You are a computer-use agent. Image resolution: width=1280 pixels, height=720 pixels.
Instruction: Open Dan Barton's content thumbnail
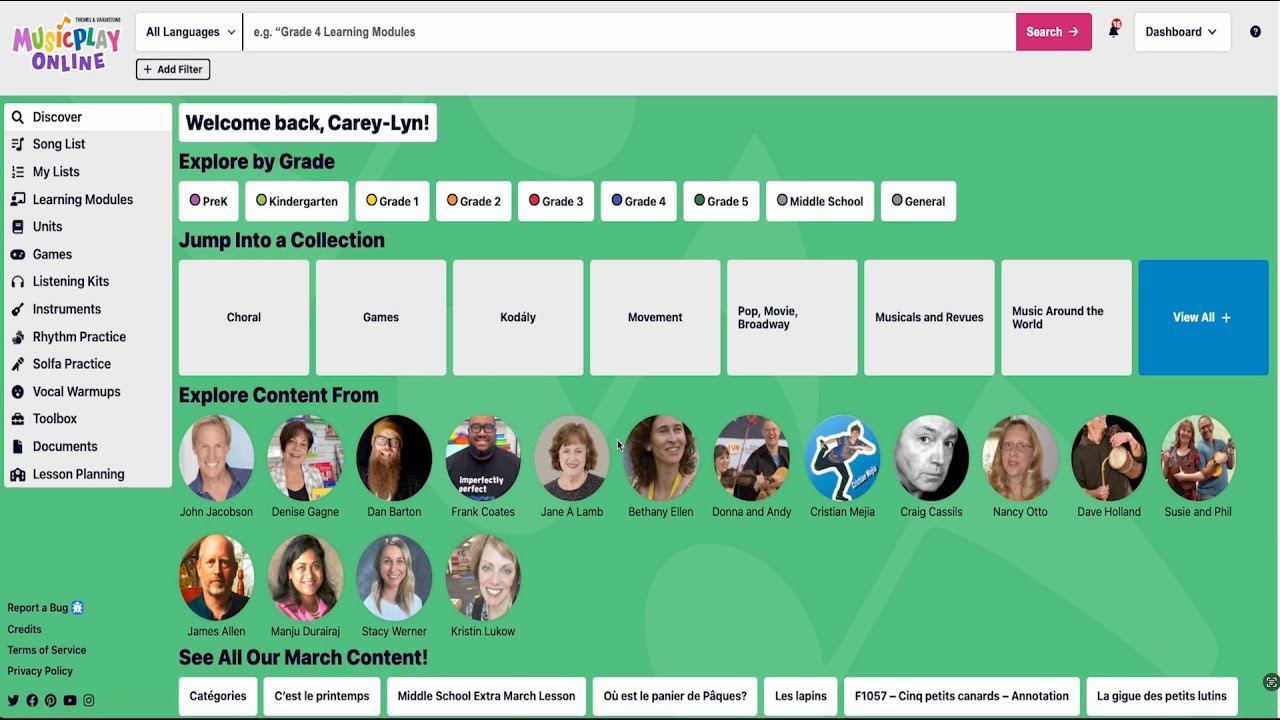[394, 458]
